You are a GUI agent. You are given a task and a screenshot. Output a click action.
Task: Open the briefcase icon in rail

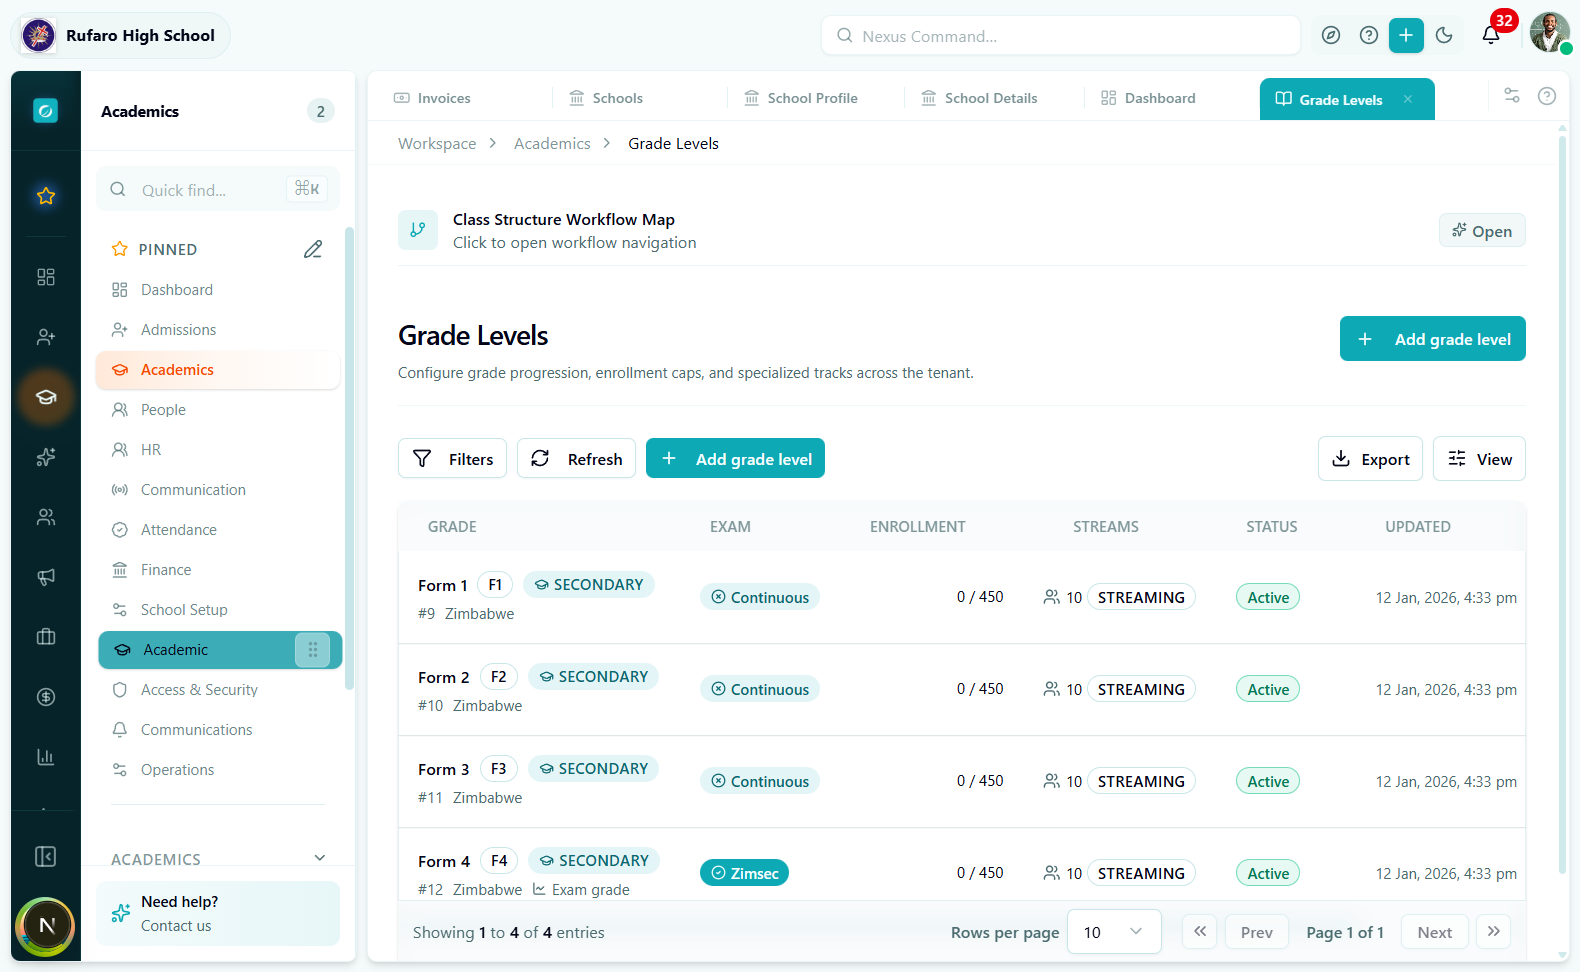pos(46,637)
